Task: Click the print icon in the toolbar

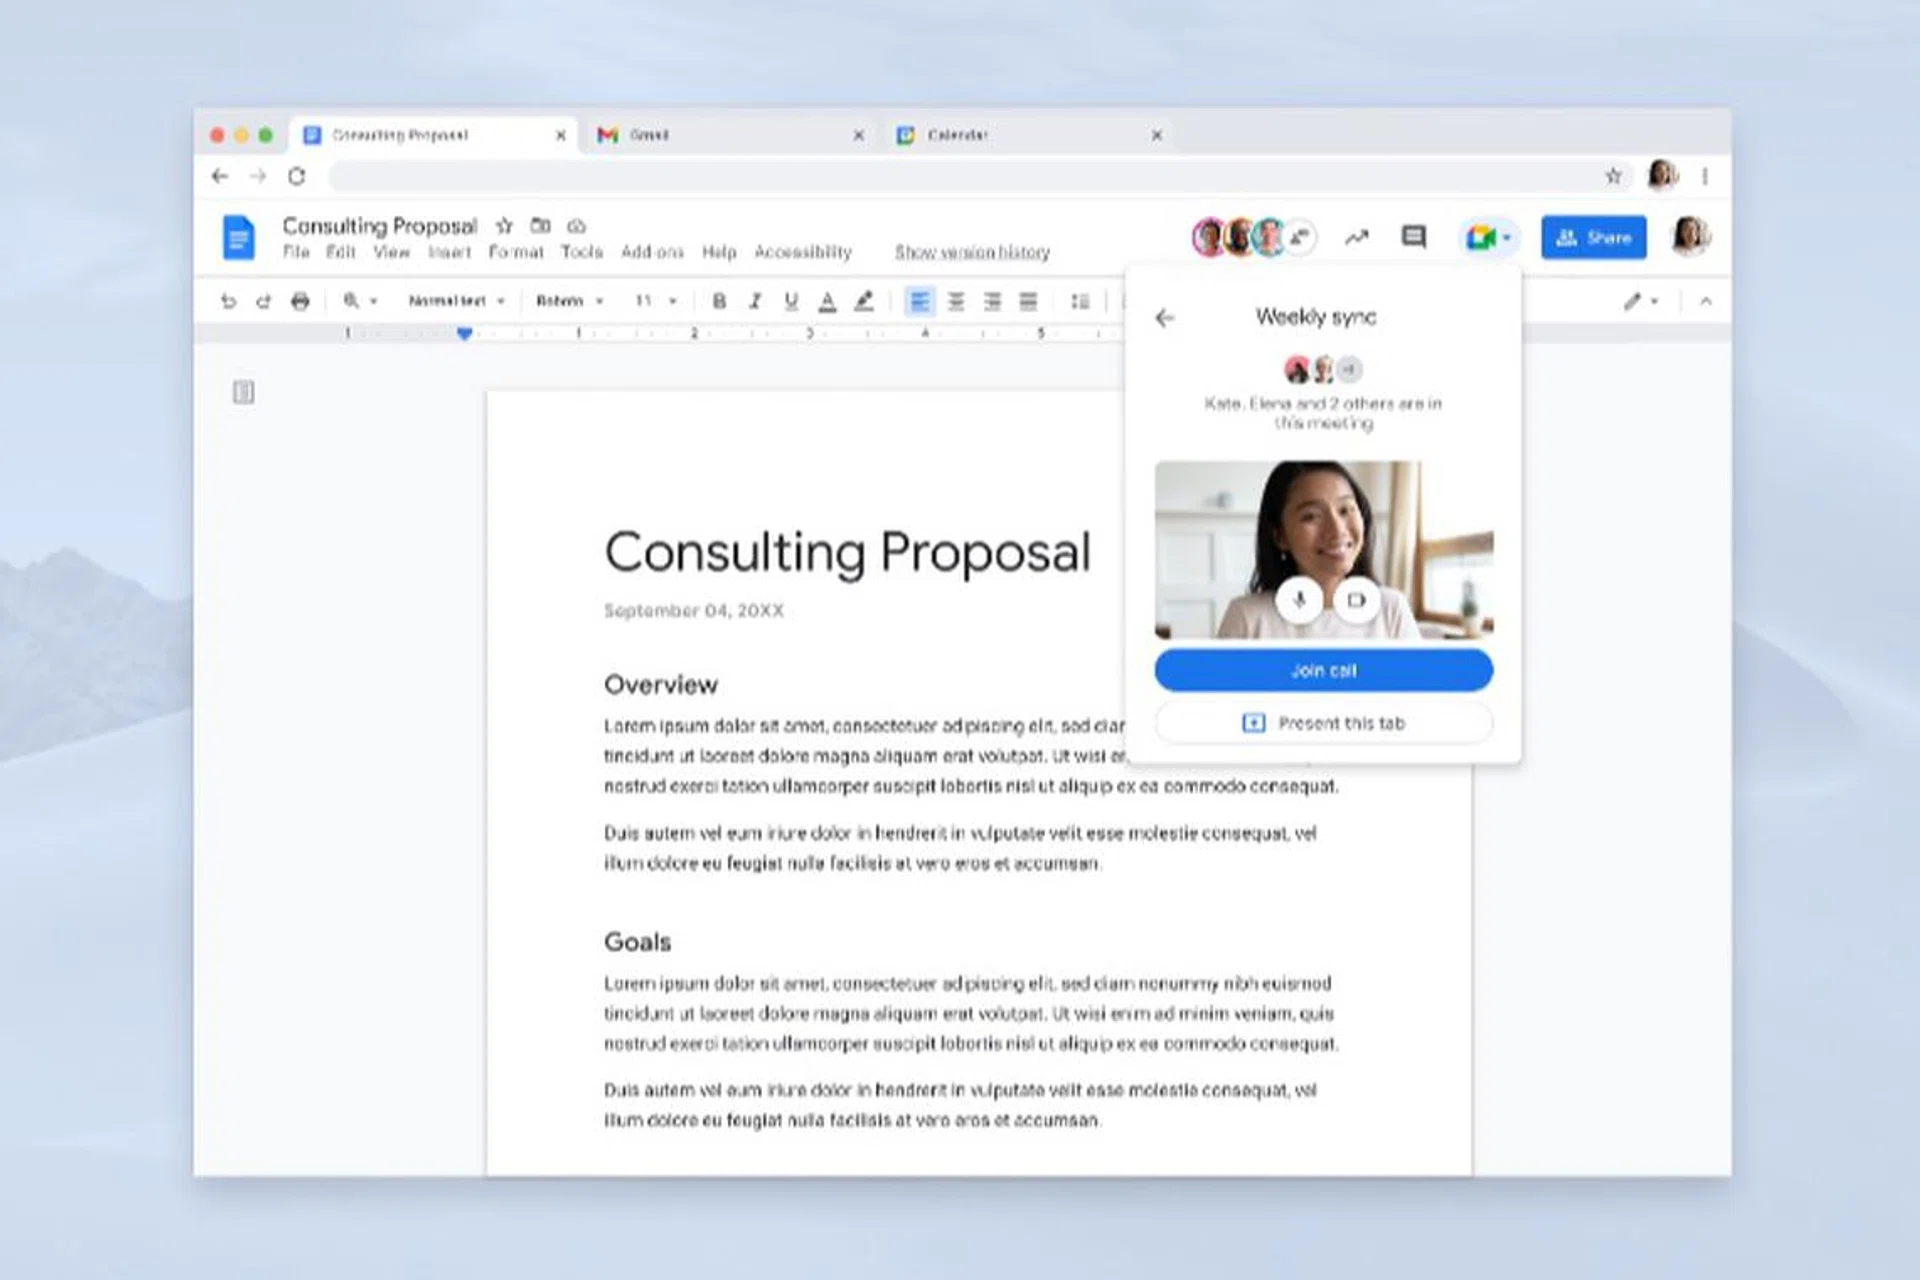Action: [300, 301]
